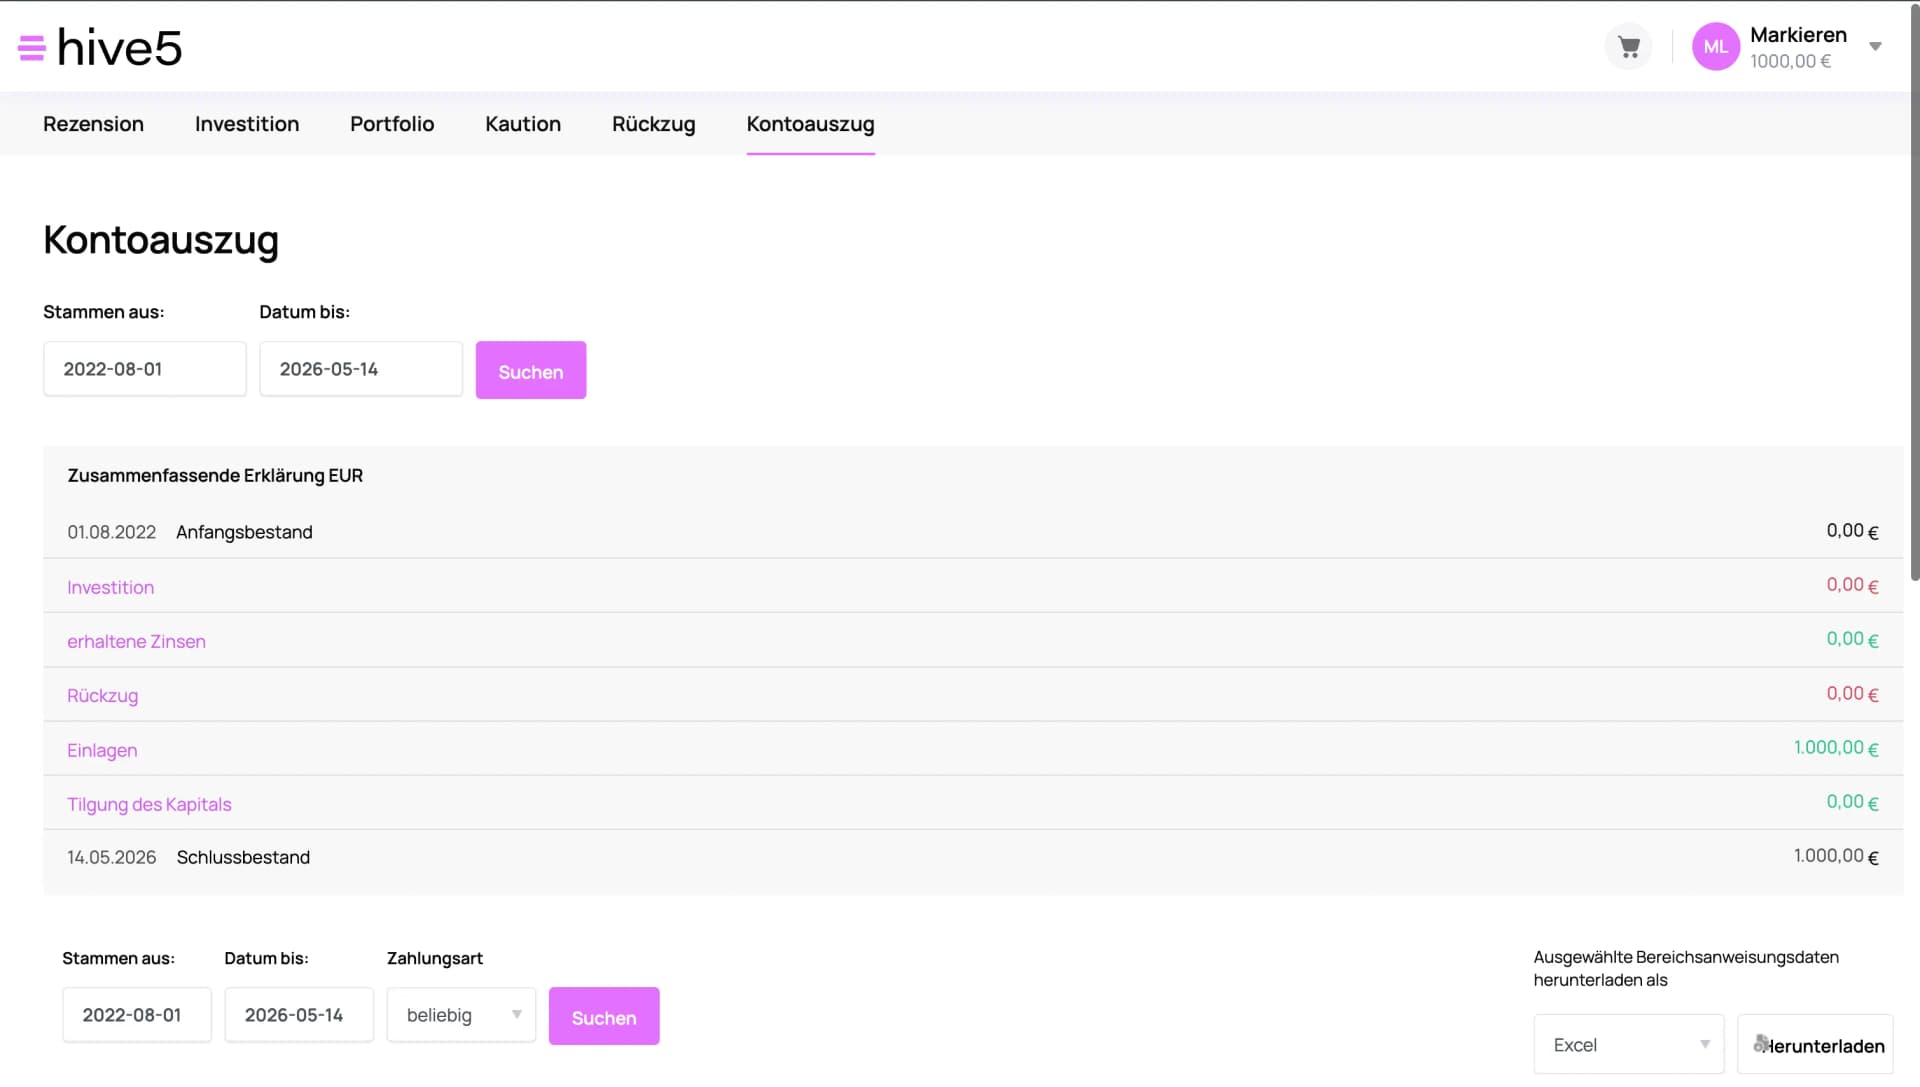The image size is (1920, 1087).
Task: Select the Rückzug tab
Action: tap(654, 124)
